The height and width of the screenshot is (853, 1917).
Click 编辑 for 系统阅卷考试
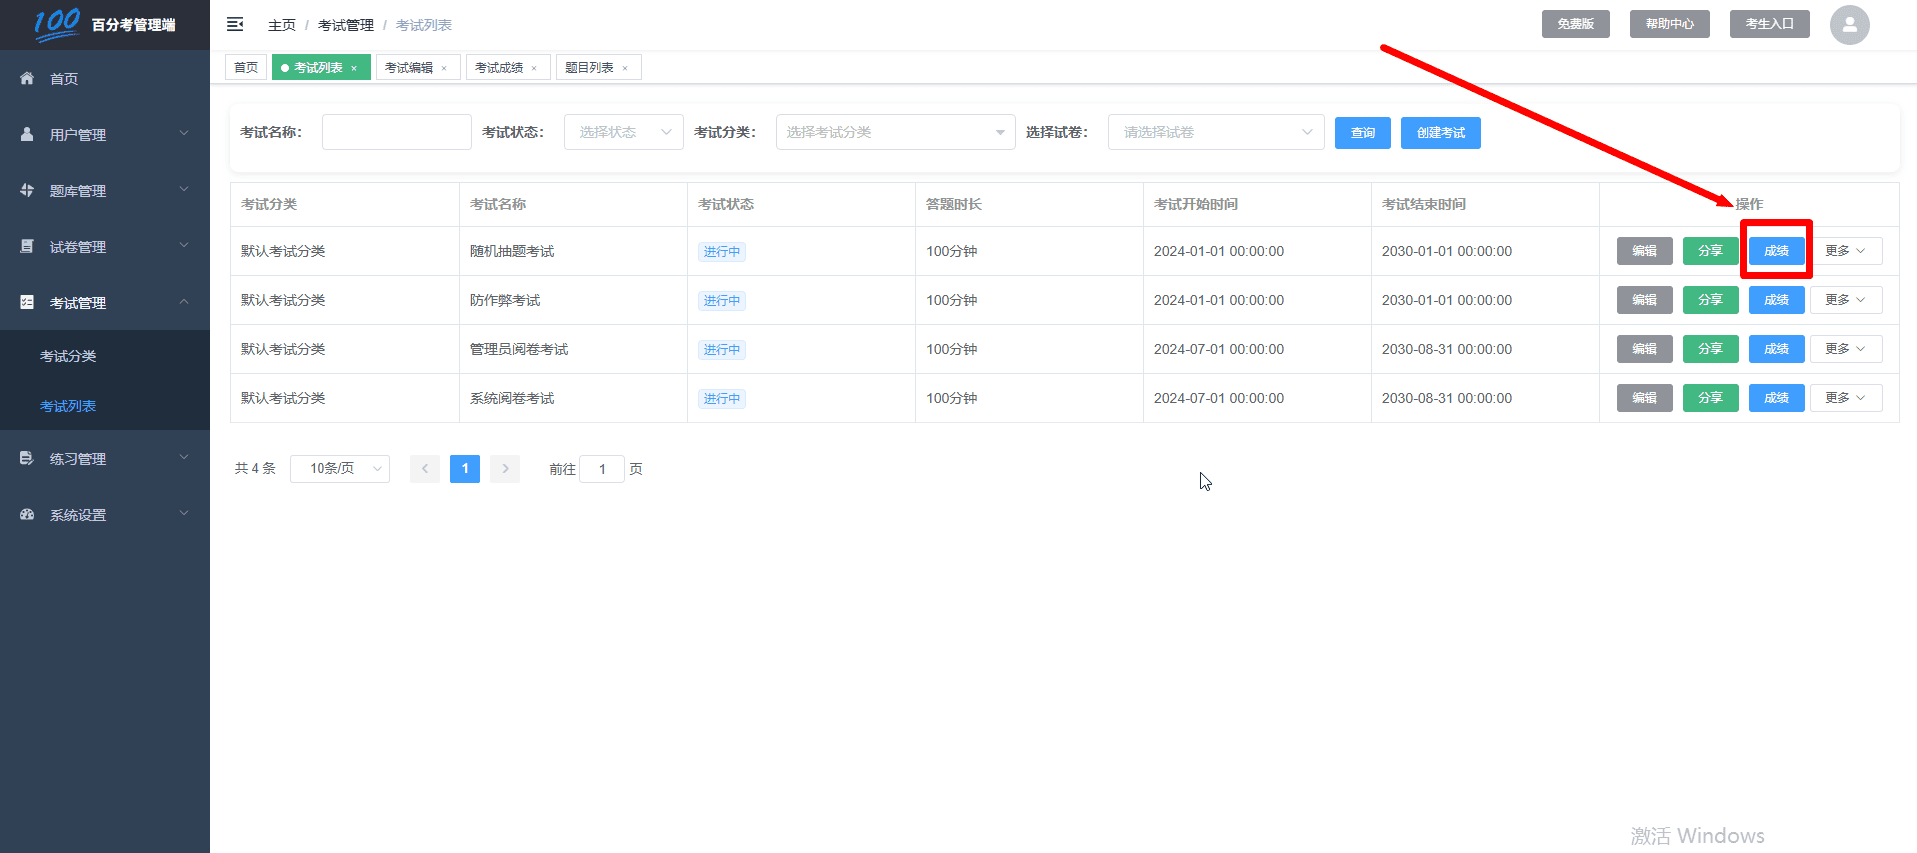(1644, 398)
